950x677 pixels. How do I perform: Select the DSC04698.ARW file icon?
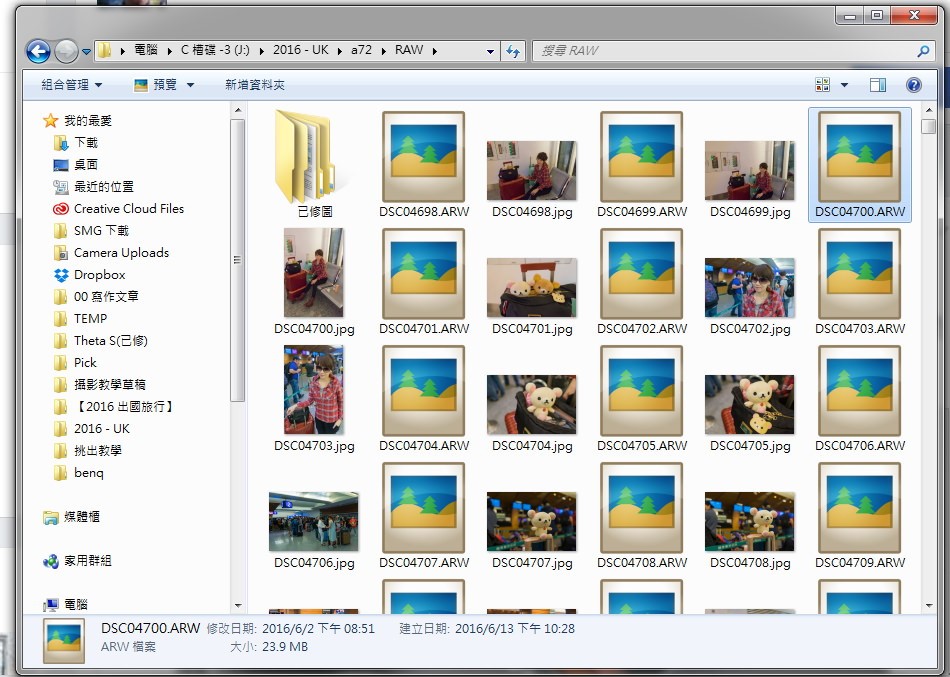click(x=422, y=156)
